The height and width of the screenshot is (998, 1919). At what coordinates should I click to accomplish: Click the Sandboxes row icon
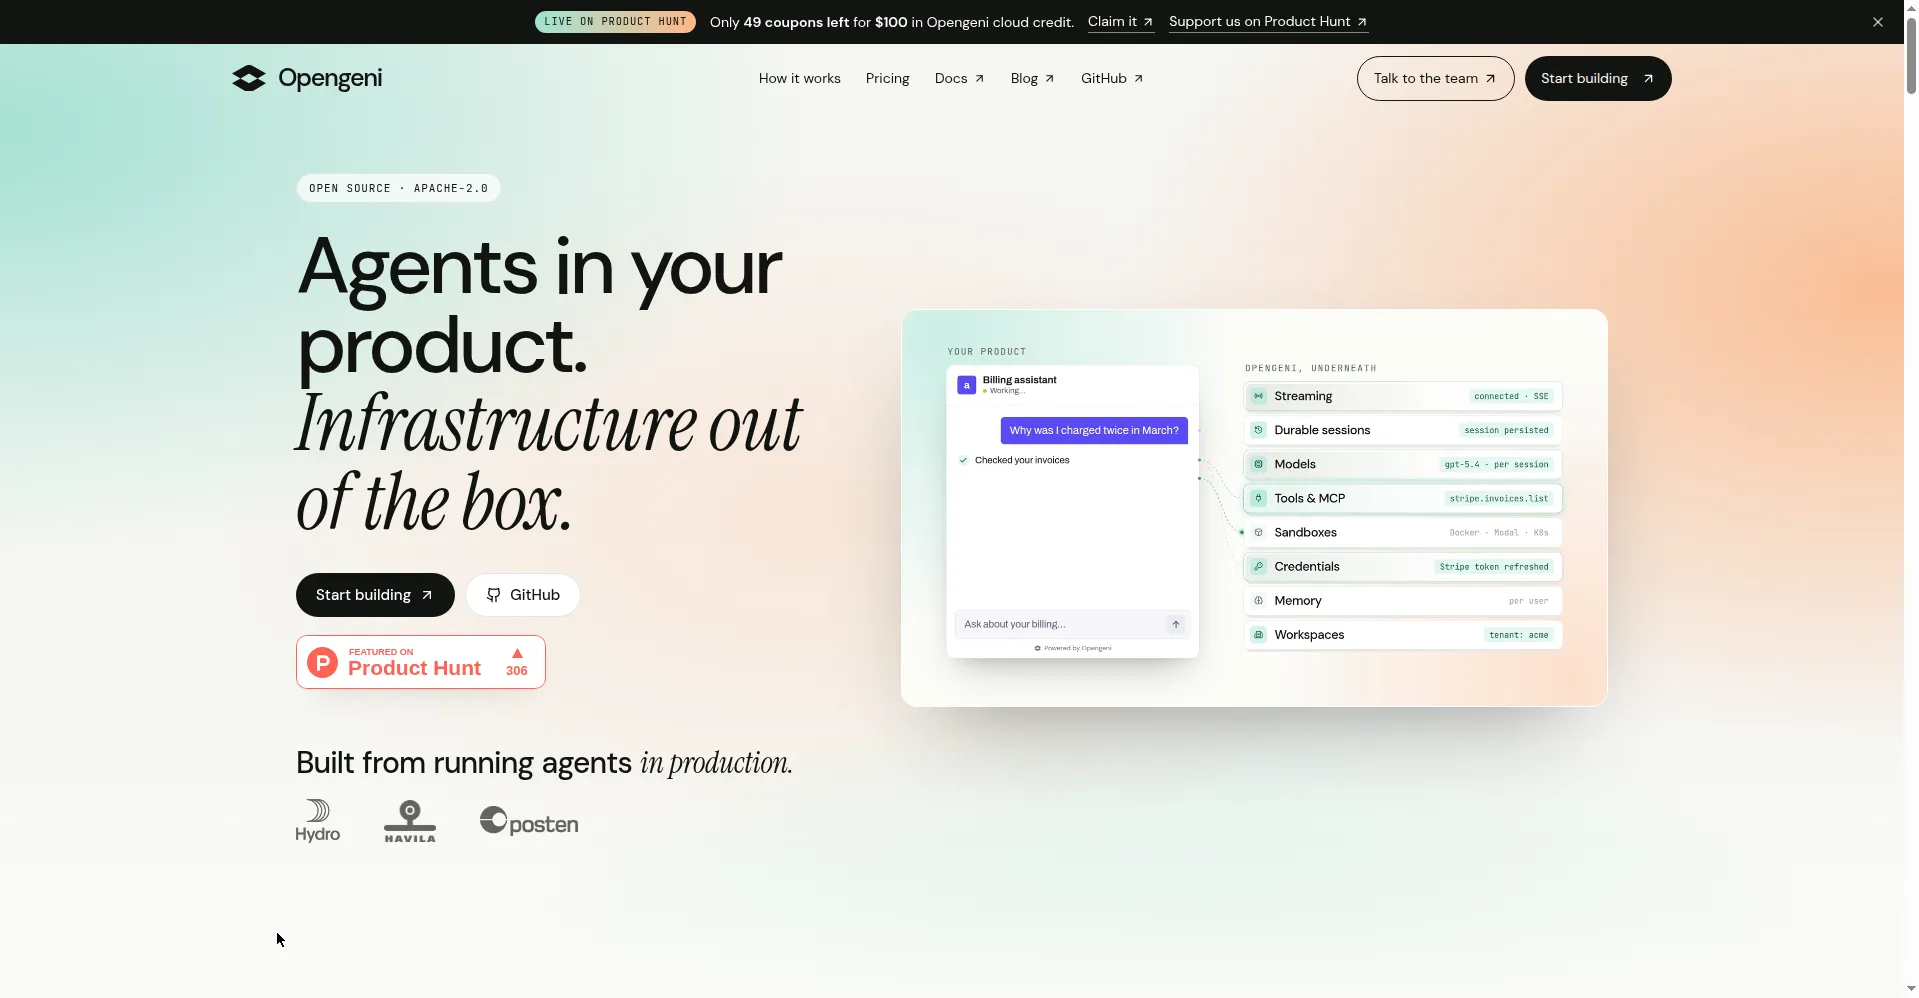[1258, 532]
